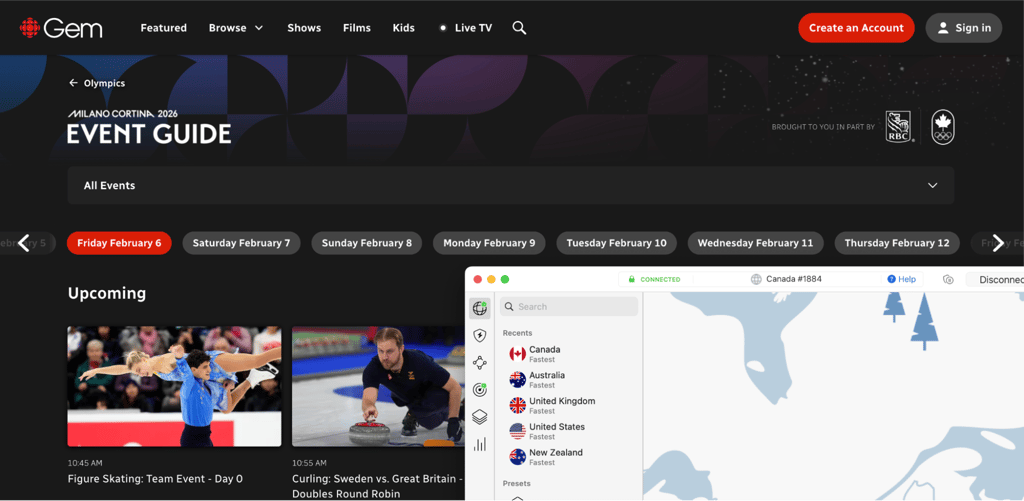Click the Canada flag icon in Recents
1024x501 pixels.
click(x=517, y=354)
